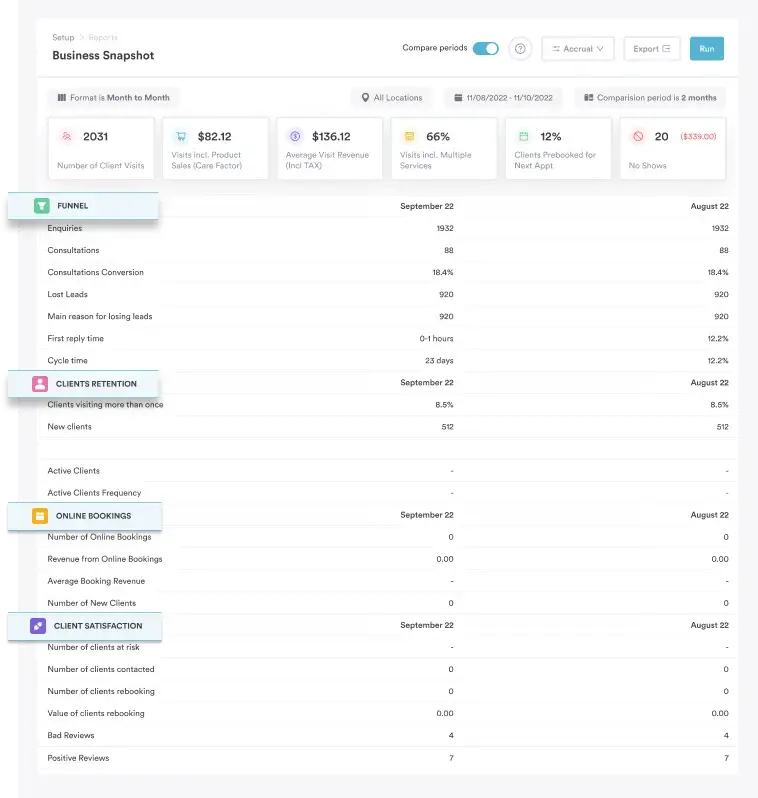
Task: Click the Export button
Action: tap(652, 49)
